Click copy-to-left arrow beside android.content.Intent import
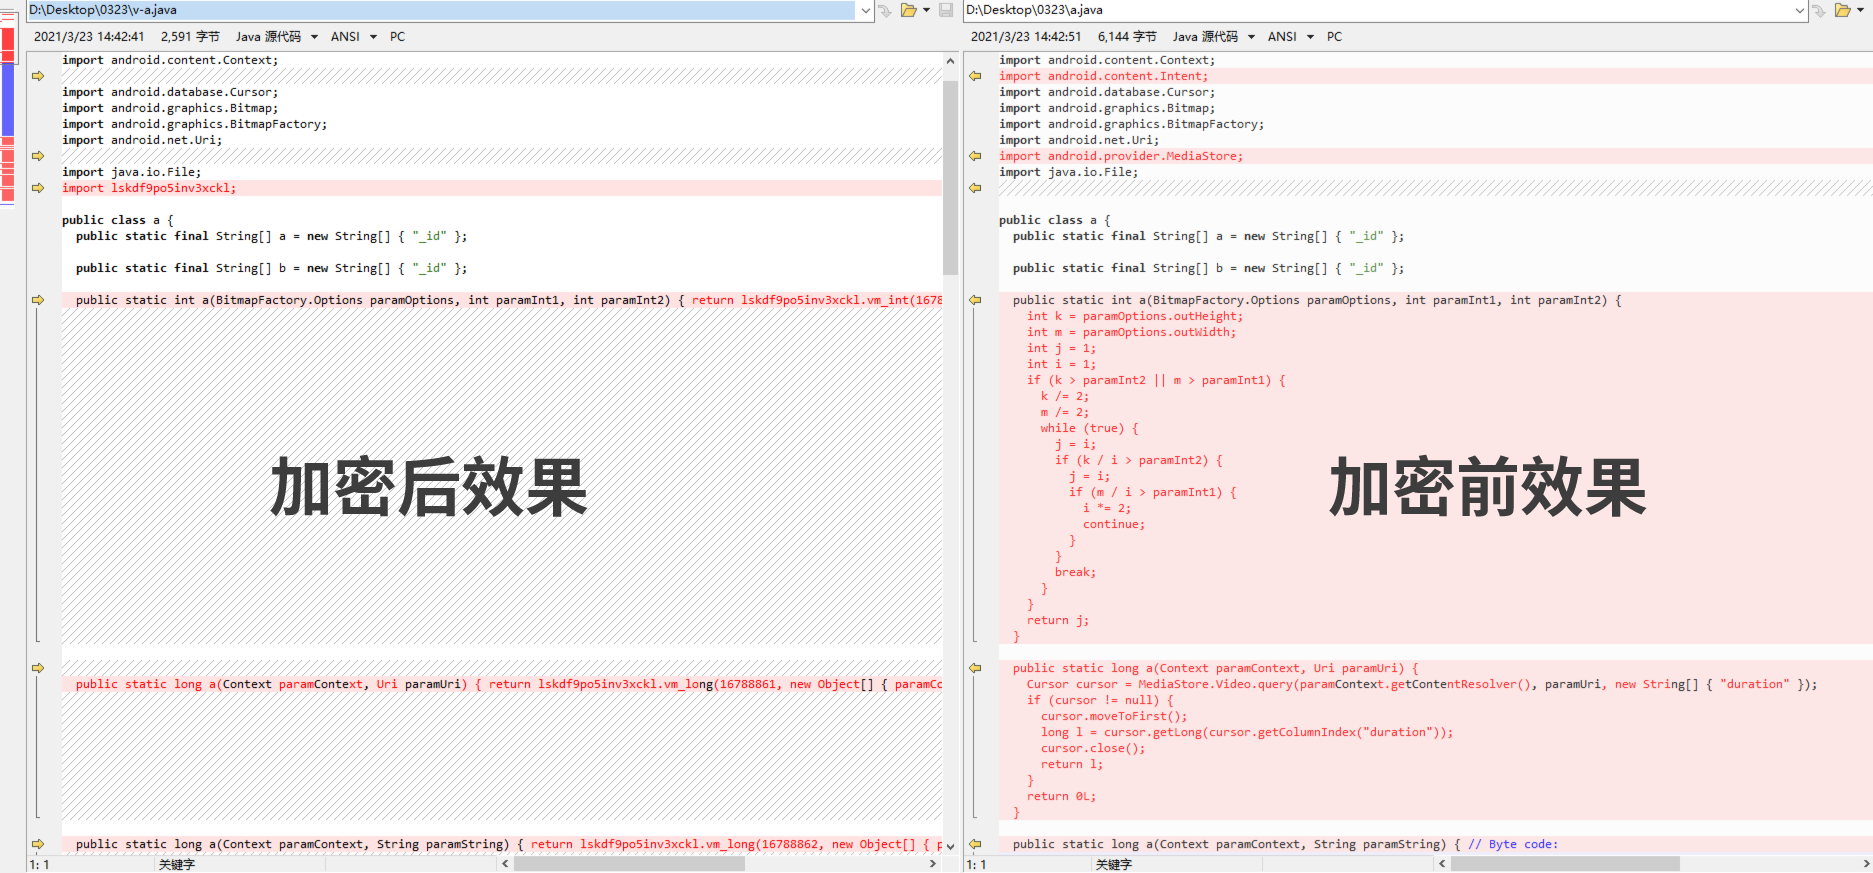Screen dimensions: 1873x873 (975, 76)
